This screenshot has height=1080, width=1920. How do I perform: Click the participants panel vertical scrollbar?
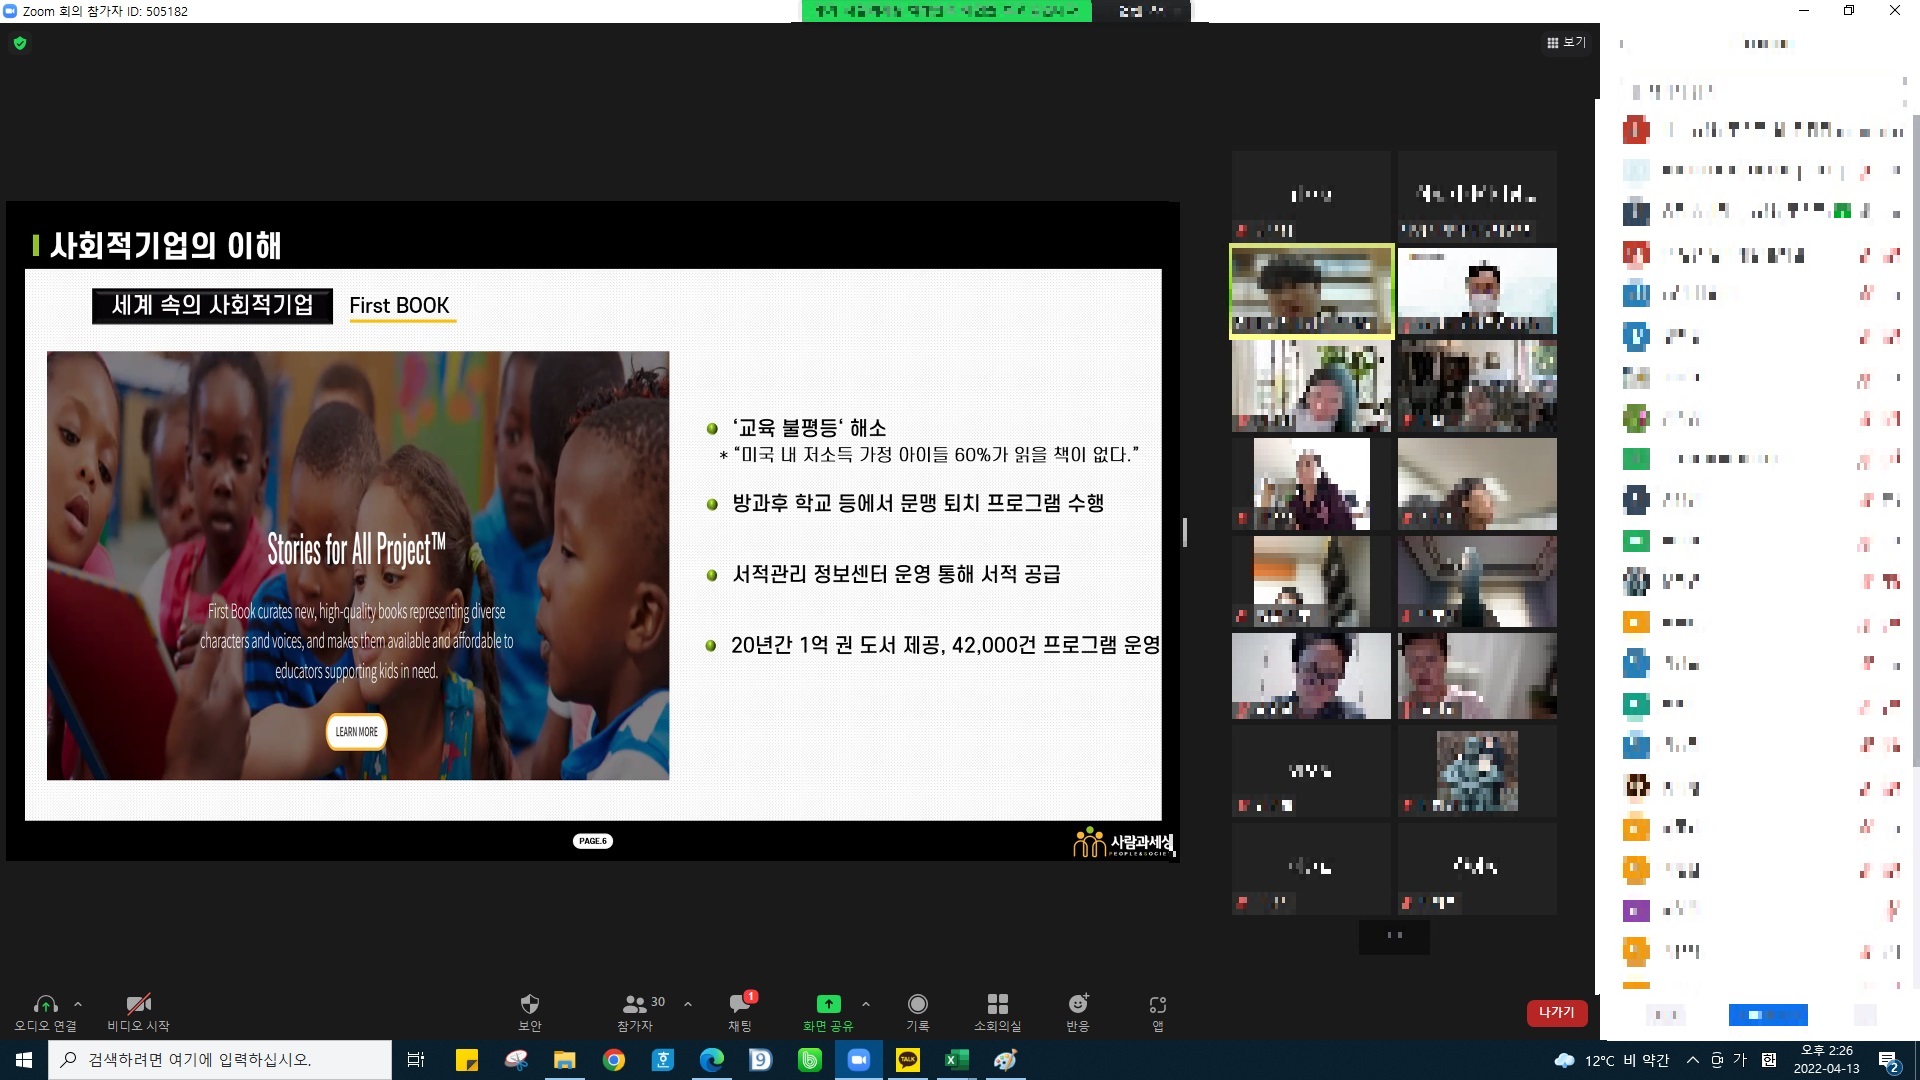coord(1915,440)
